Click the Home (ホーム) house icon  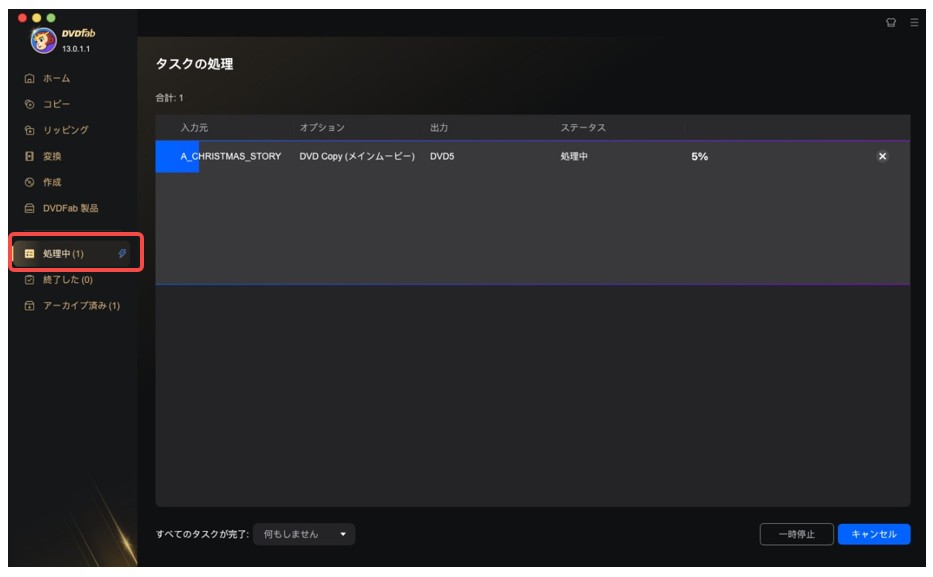tap(29, 79)
